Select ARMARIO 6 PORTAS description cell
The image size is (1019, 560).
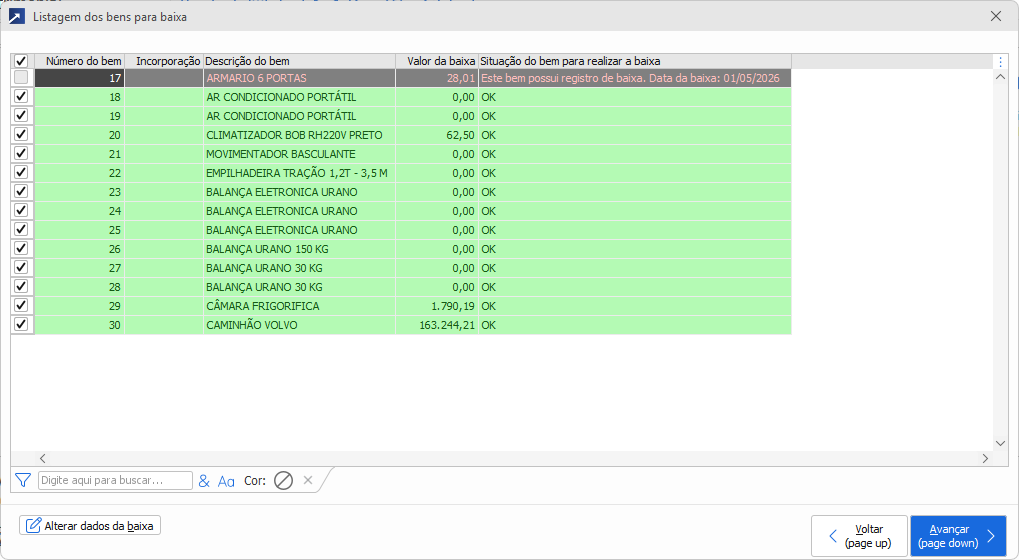click(300, 78)
